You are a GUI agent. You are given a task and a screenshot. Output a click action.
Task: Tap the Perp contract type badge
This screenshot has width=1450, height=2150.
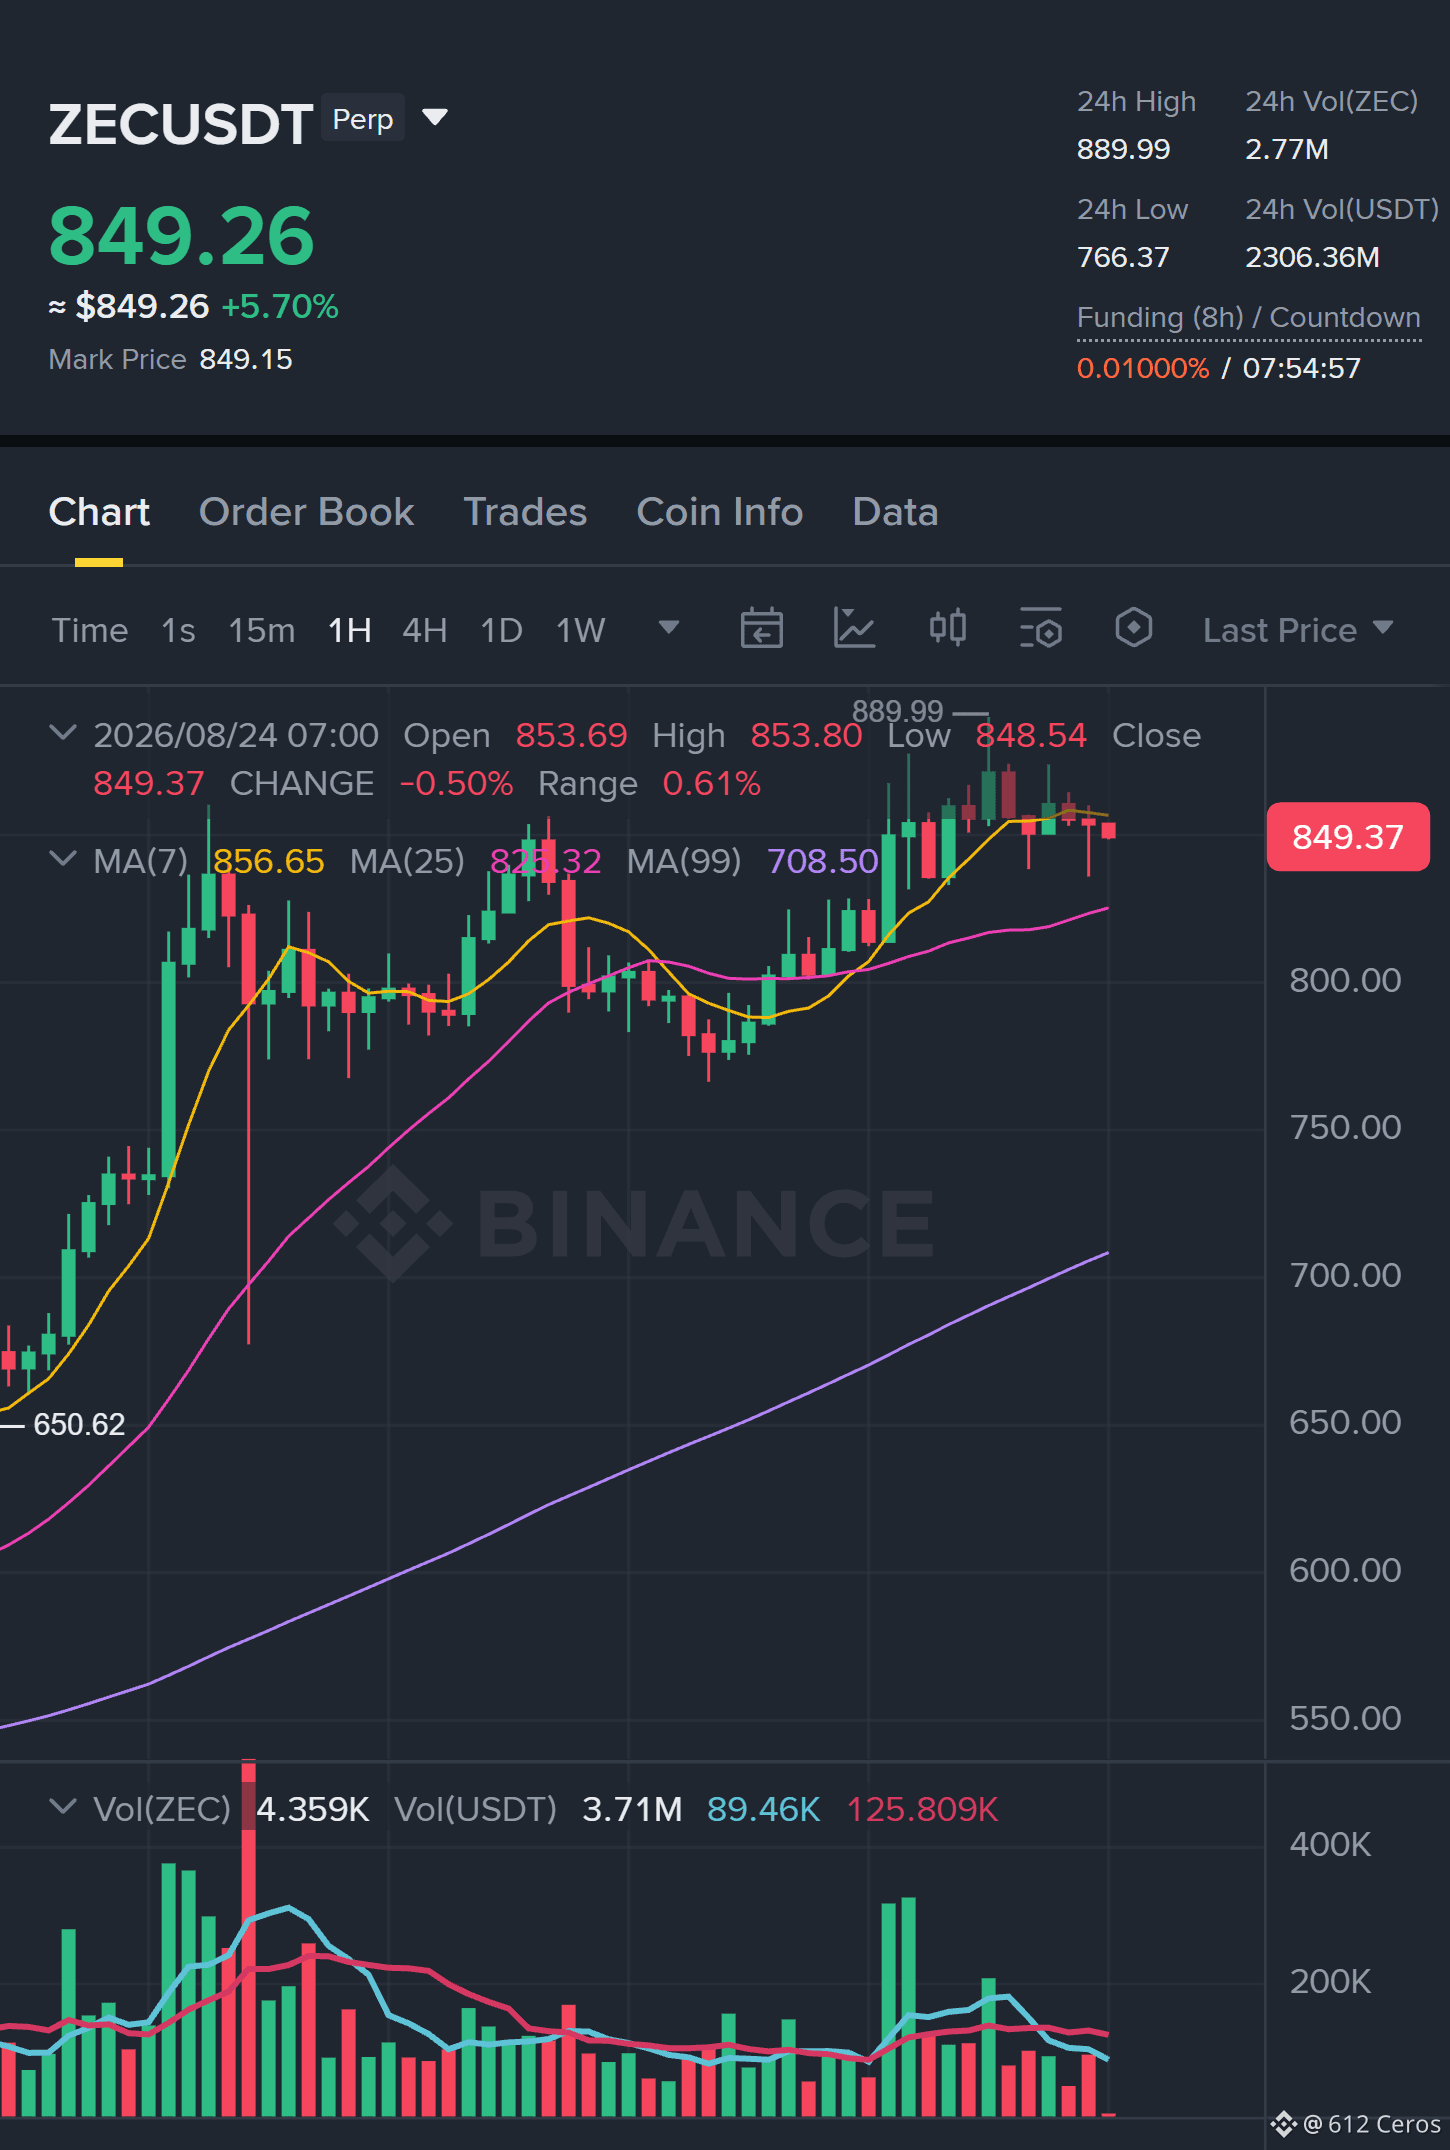[363, 119]
